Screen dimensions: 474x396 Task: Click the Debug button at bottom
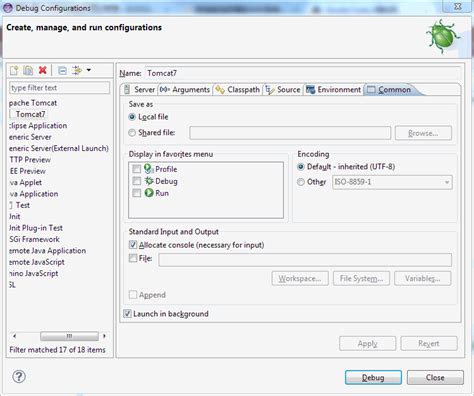(x=373, y=377)
